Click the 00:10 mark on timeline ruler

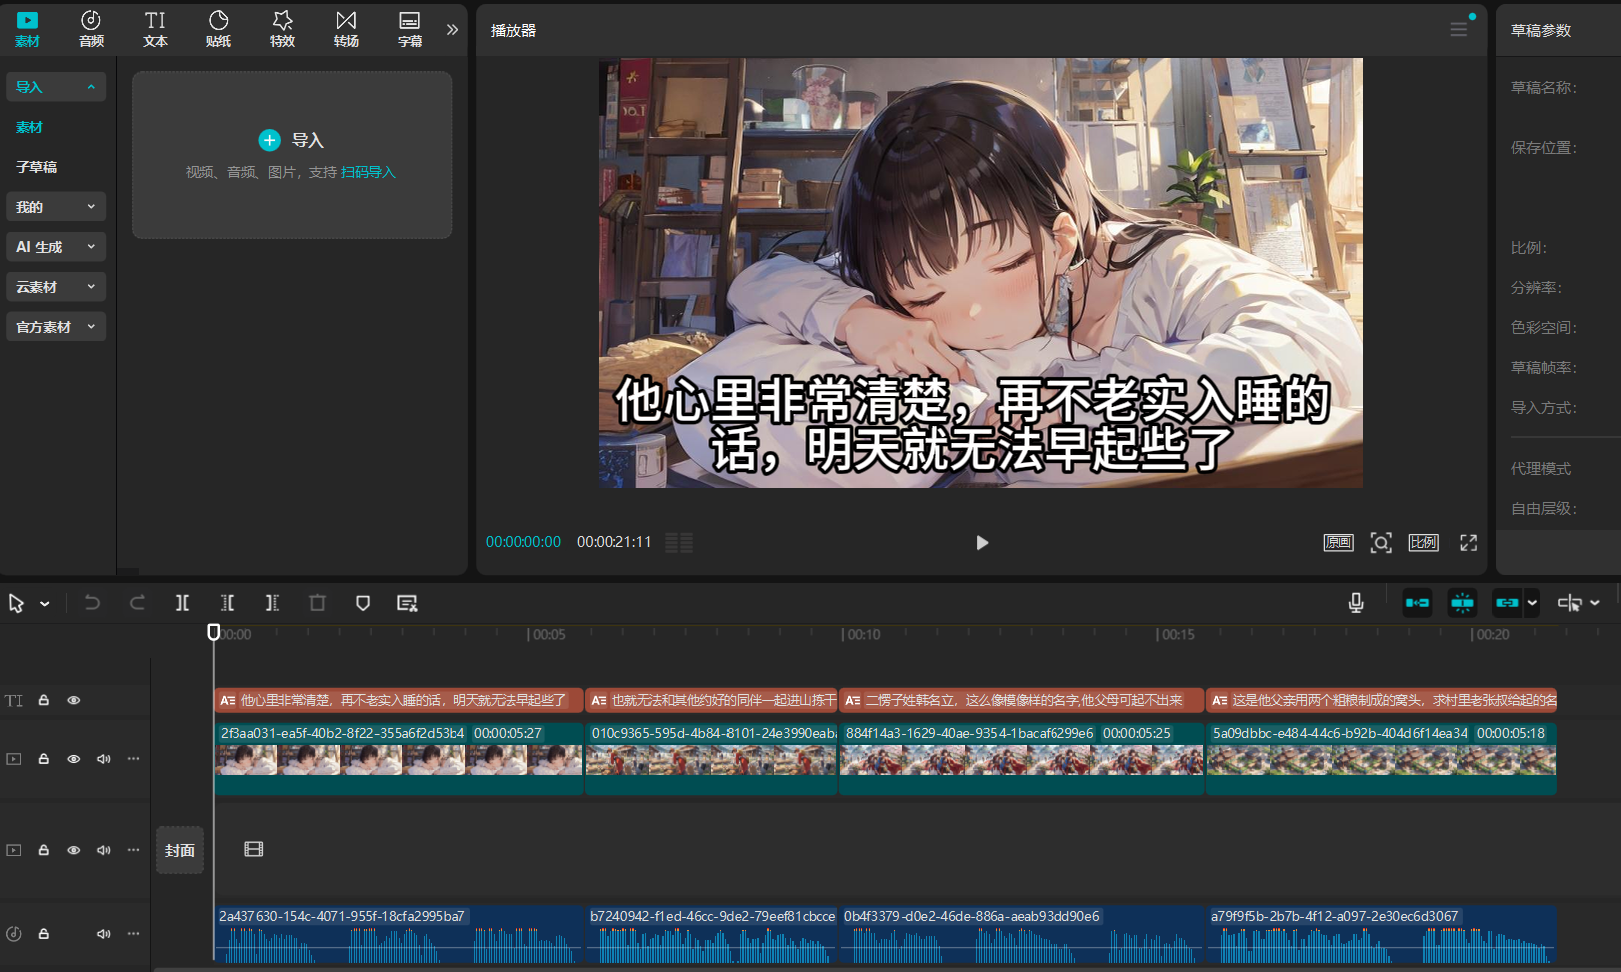(861, 634)
